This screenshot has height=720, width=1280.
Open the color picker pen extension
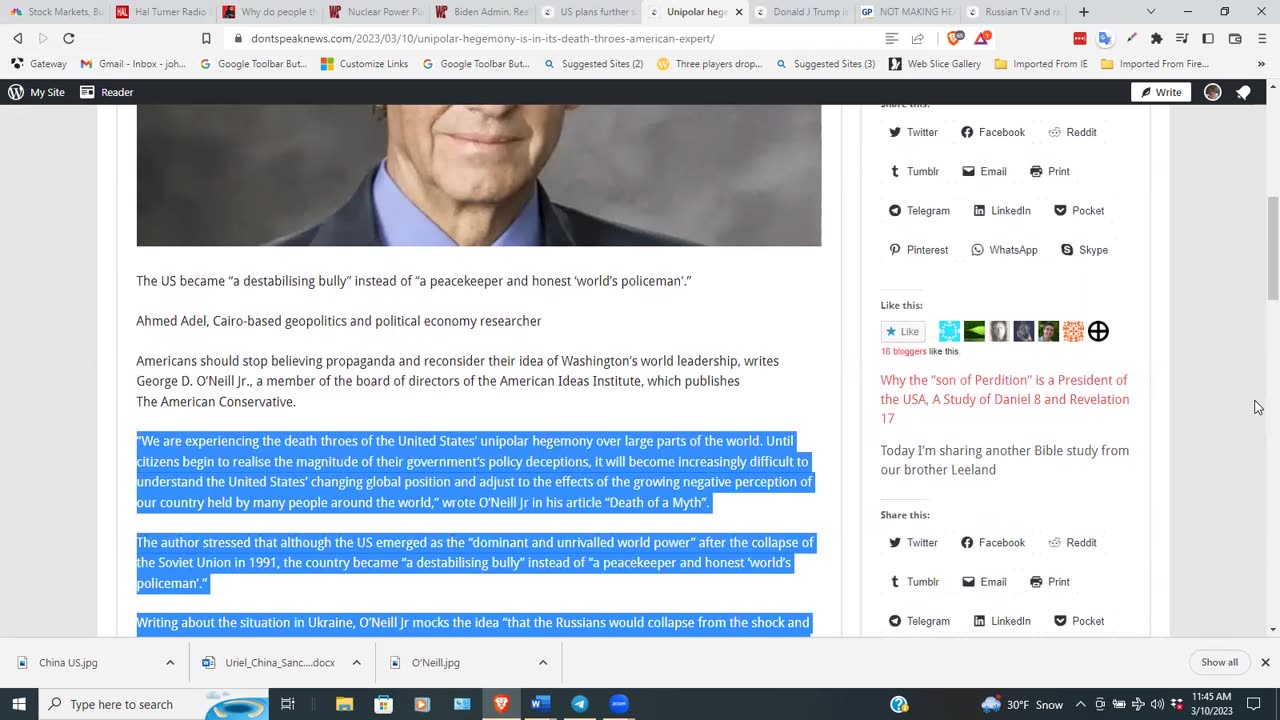pos(1131,38)
